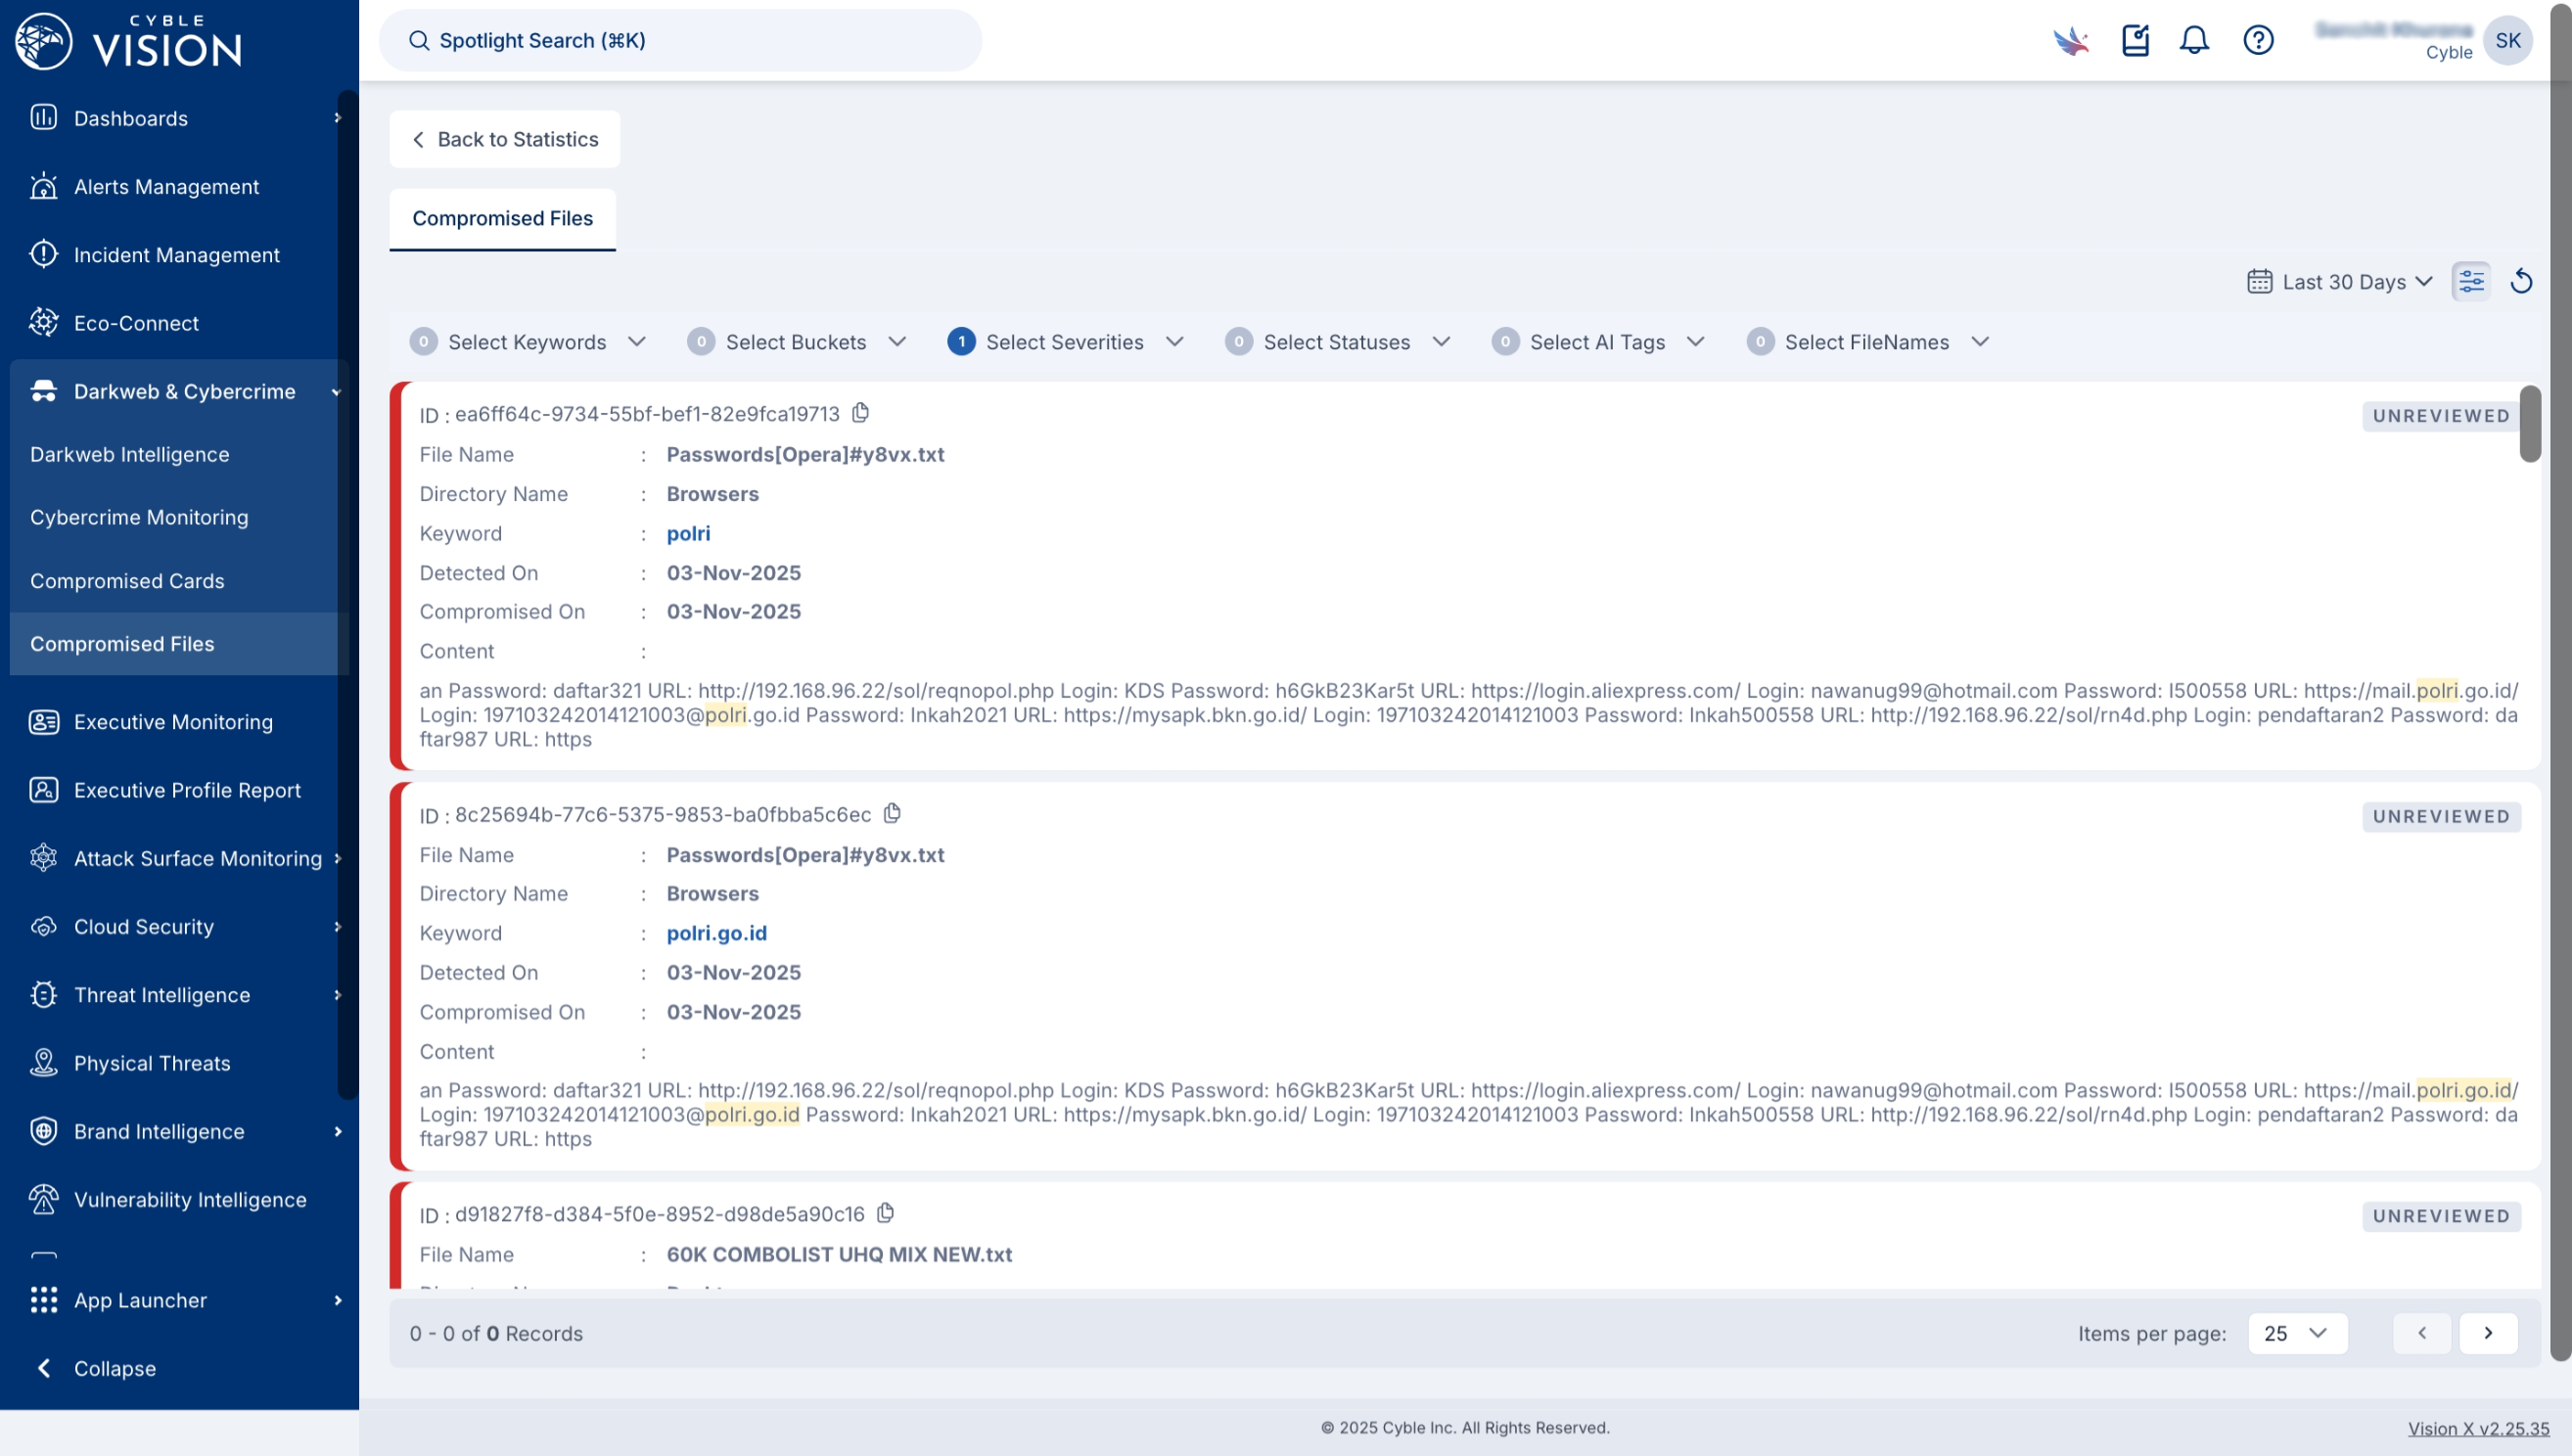The width and height of the screenshot is (2572, 1456).
Task: Expand the Dashboards submenu arrow
Action: coord(337,118)
